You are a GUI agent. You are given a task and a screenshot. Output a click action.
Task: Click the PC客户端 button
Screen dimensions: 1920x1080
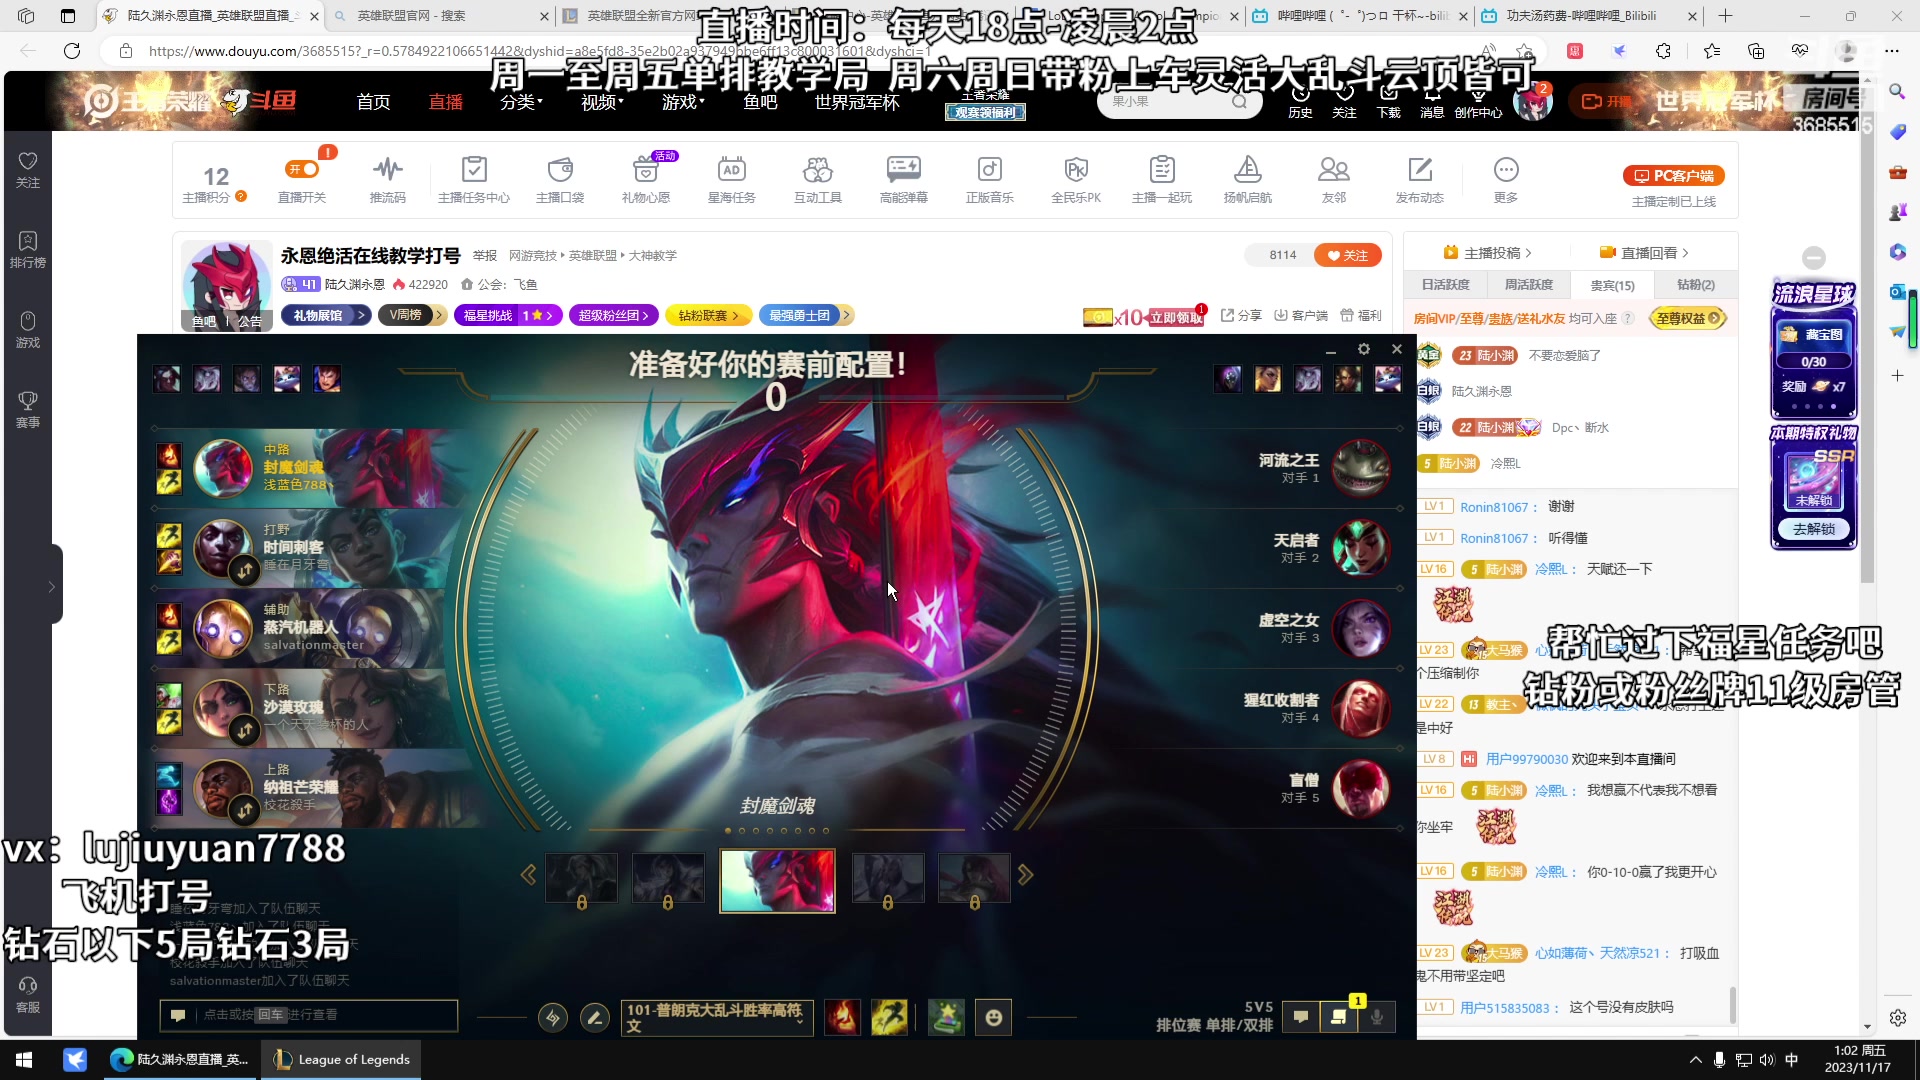point(1674,176)
